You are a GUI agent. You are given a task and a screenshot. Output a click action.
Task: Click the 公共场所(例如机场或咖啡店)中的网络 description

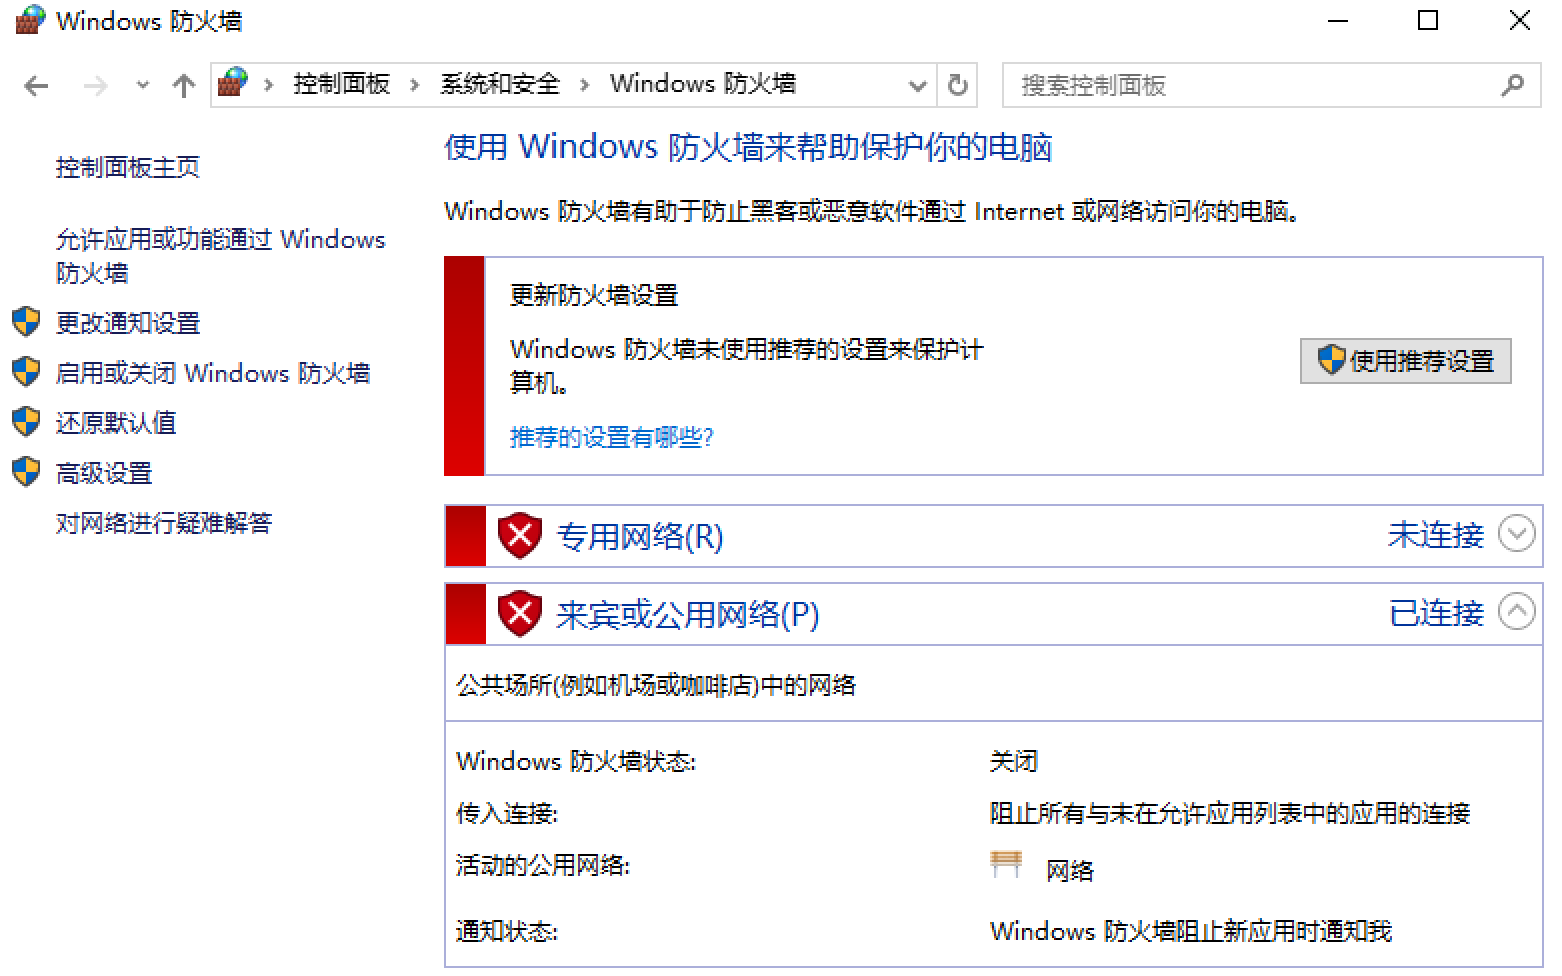[656, 685]
